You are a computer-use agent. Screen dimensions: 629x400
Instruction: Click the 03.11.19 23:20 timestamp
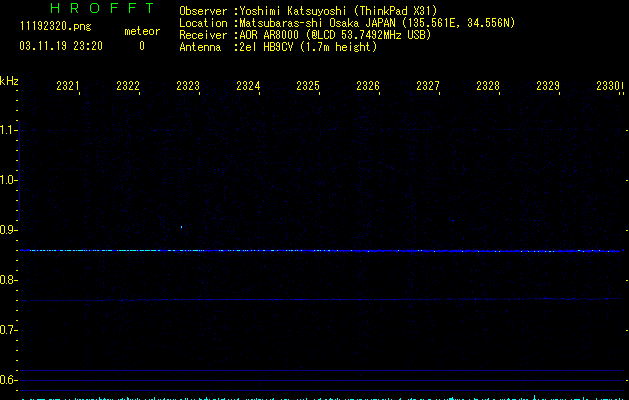61,46
